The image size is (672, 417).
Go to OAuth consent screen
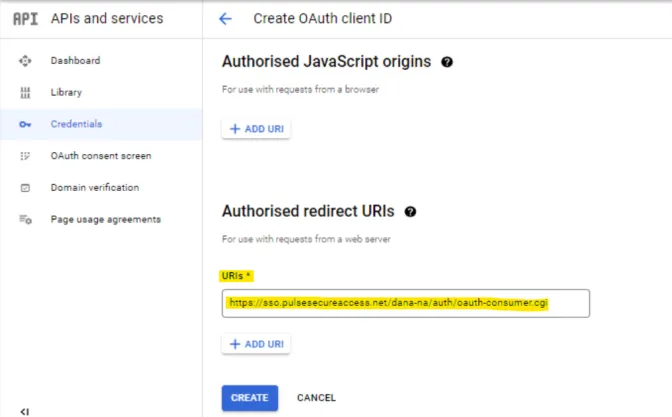(x=101, y=156)
